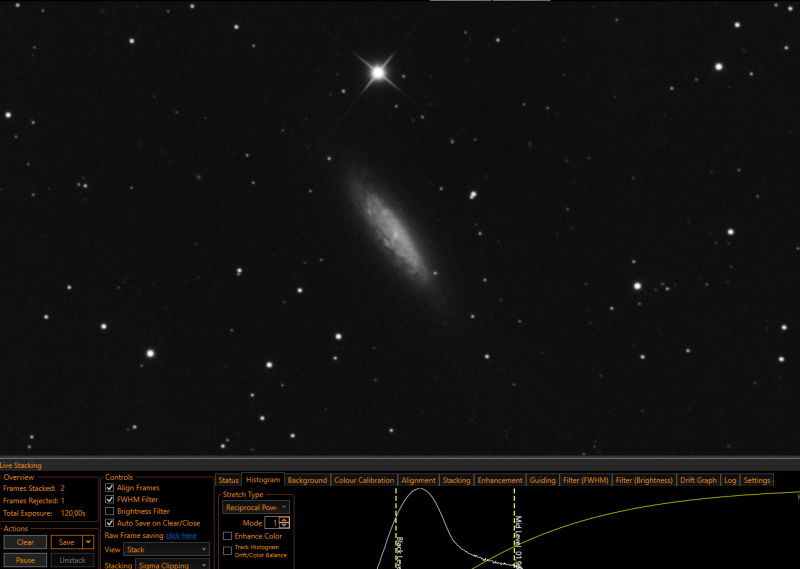The height and width of the screenshot is (569, 800).
Task: Open the Guiding tab
Action: point(542,480)
